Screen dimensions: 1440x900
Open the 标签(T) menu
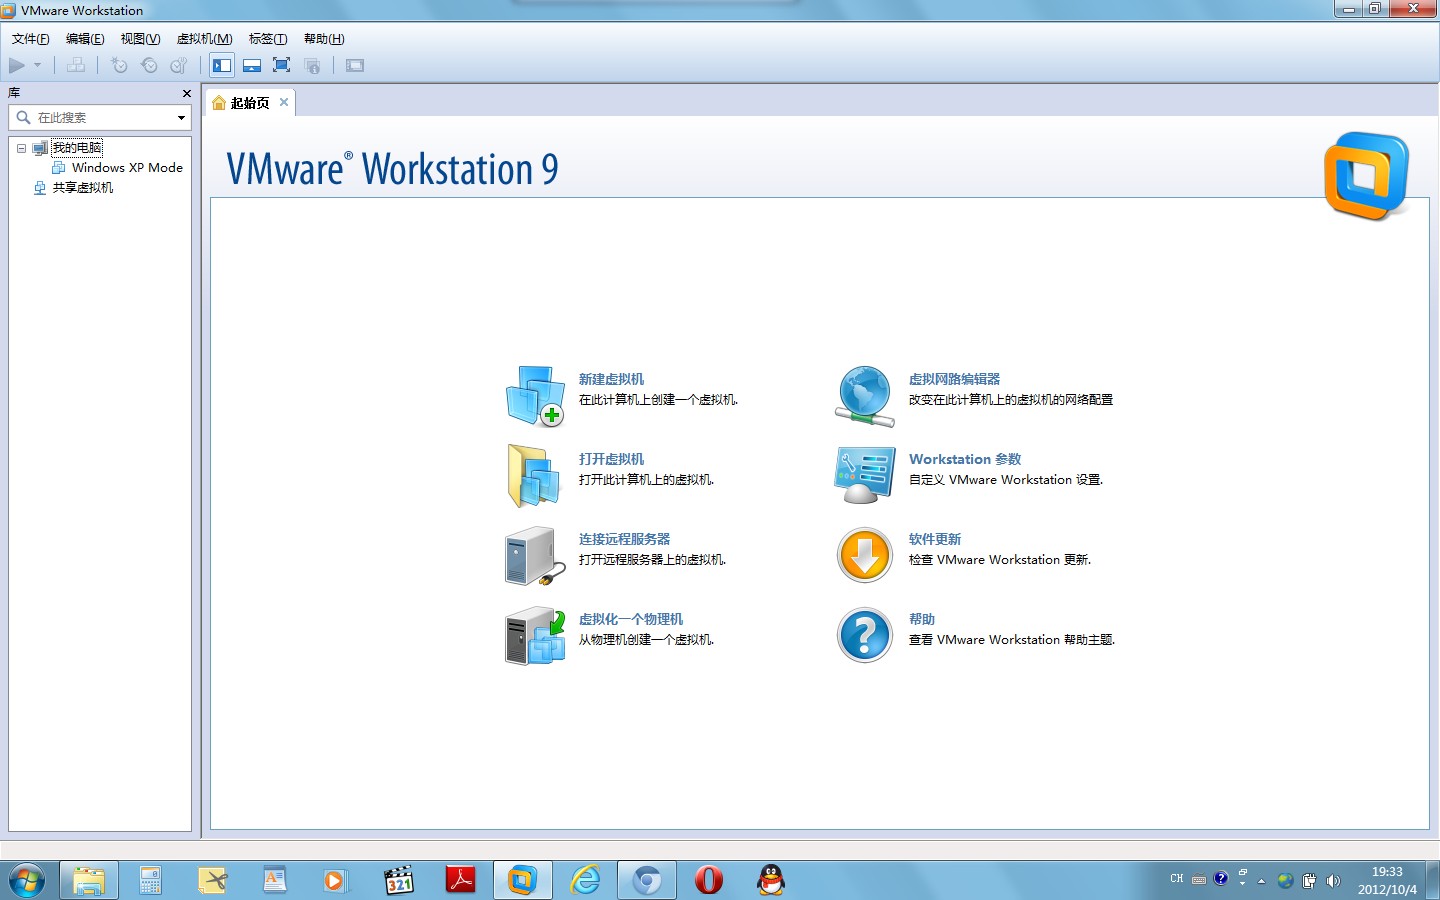pos(268,39)
